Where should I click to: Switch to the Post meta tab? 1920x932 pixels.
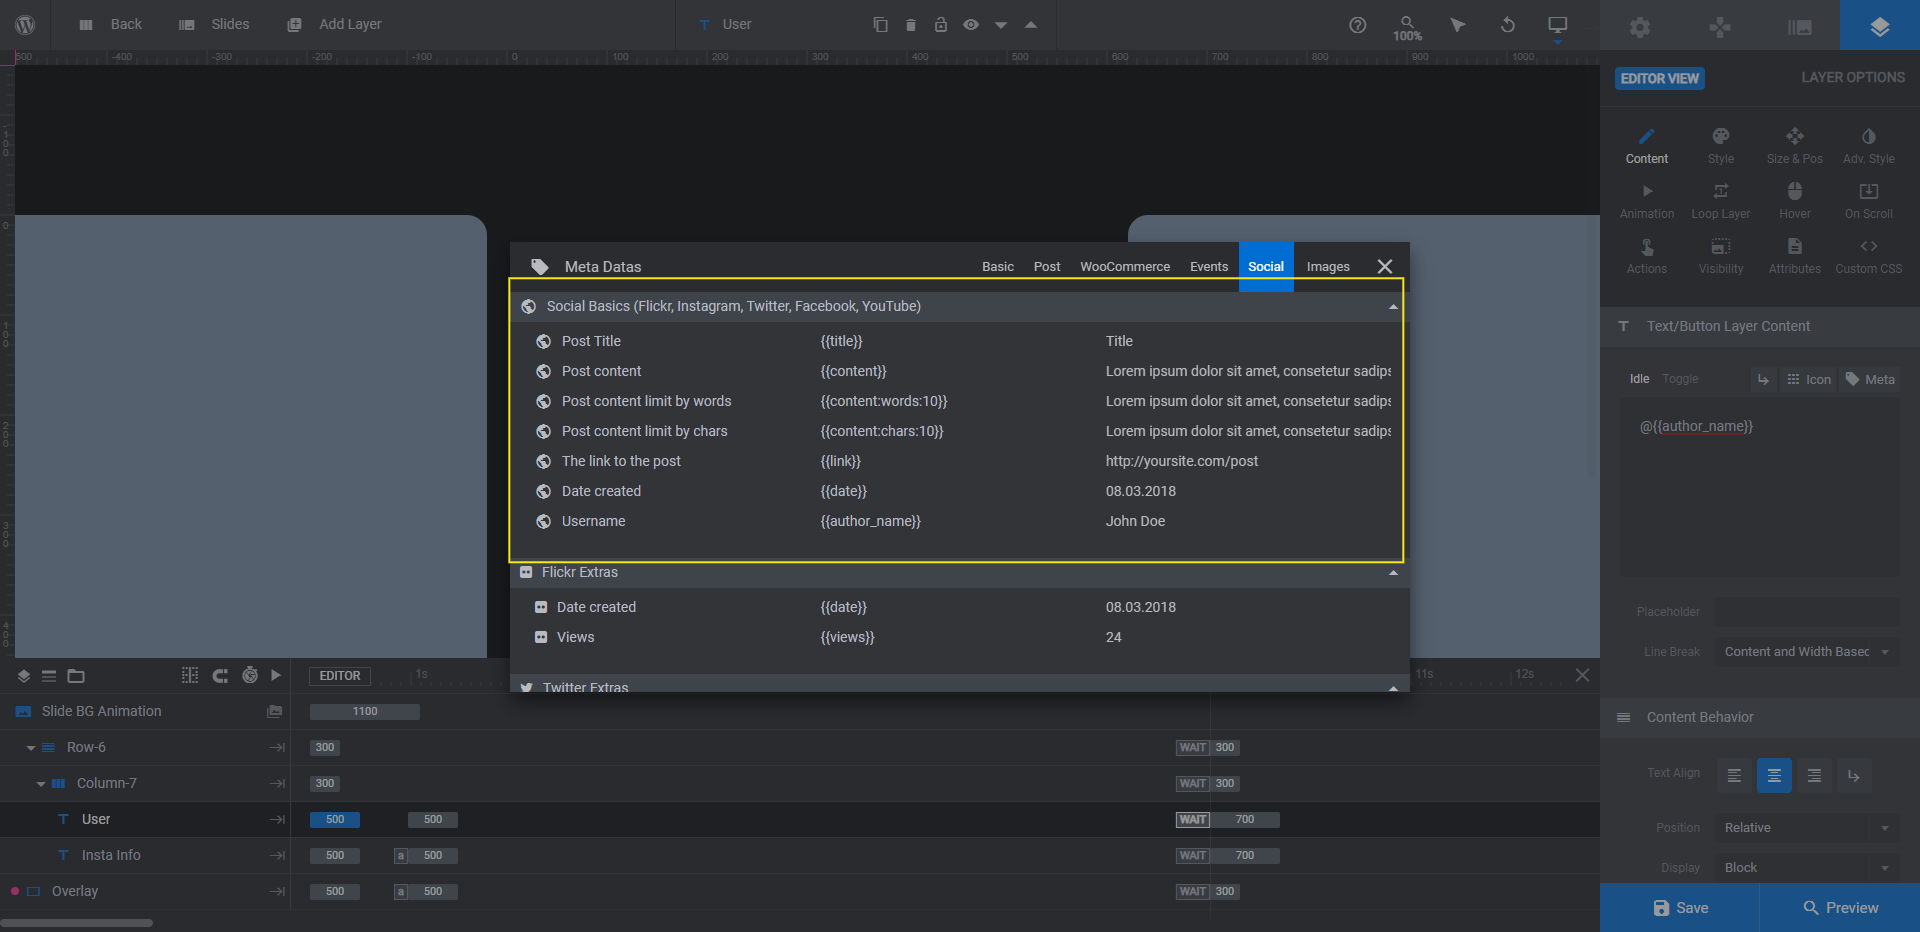1047,267
